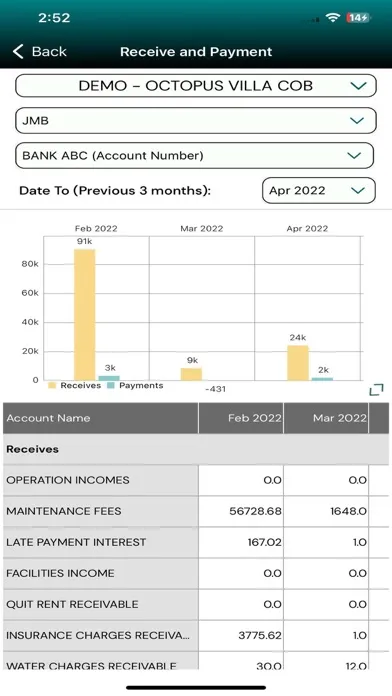This screenshot has width=392, height=696.
Task: Click the 2:52 clock in status bar
Action: (x=54, y=18)
